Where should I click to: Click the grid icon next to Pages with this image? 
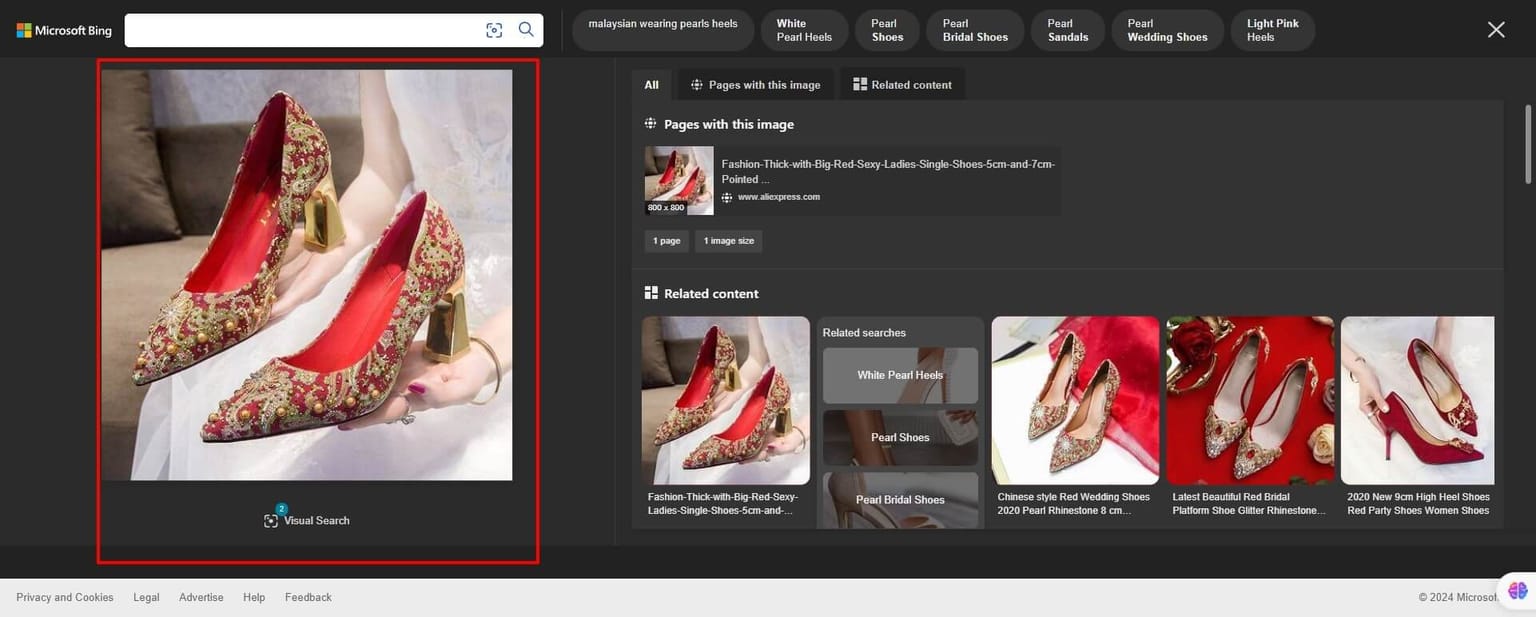pyautogui.click(x=650, y=122)
